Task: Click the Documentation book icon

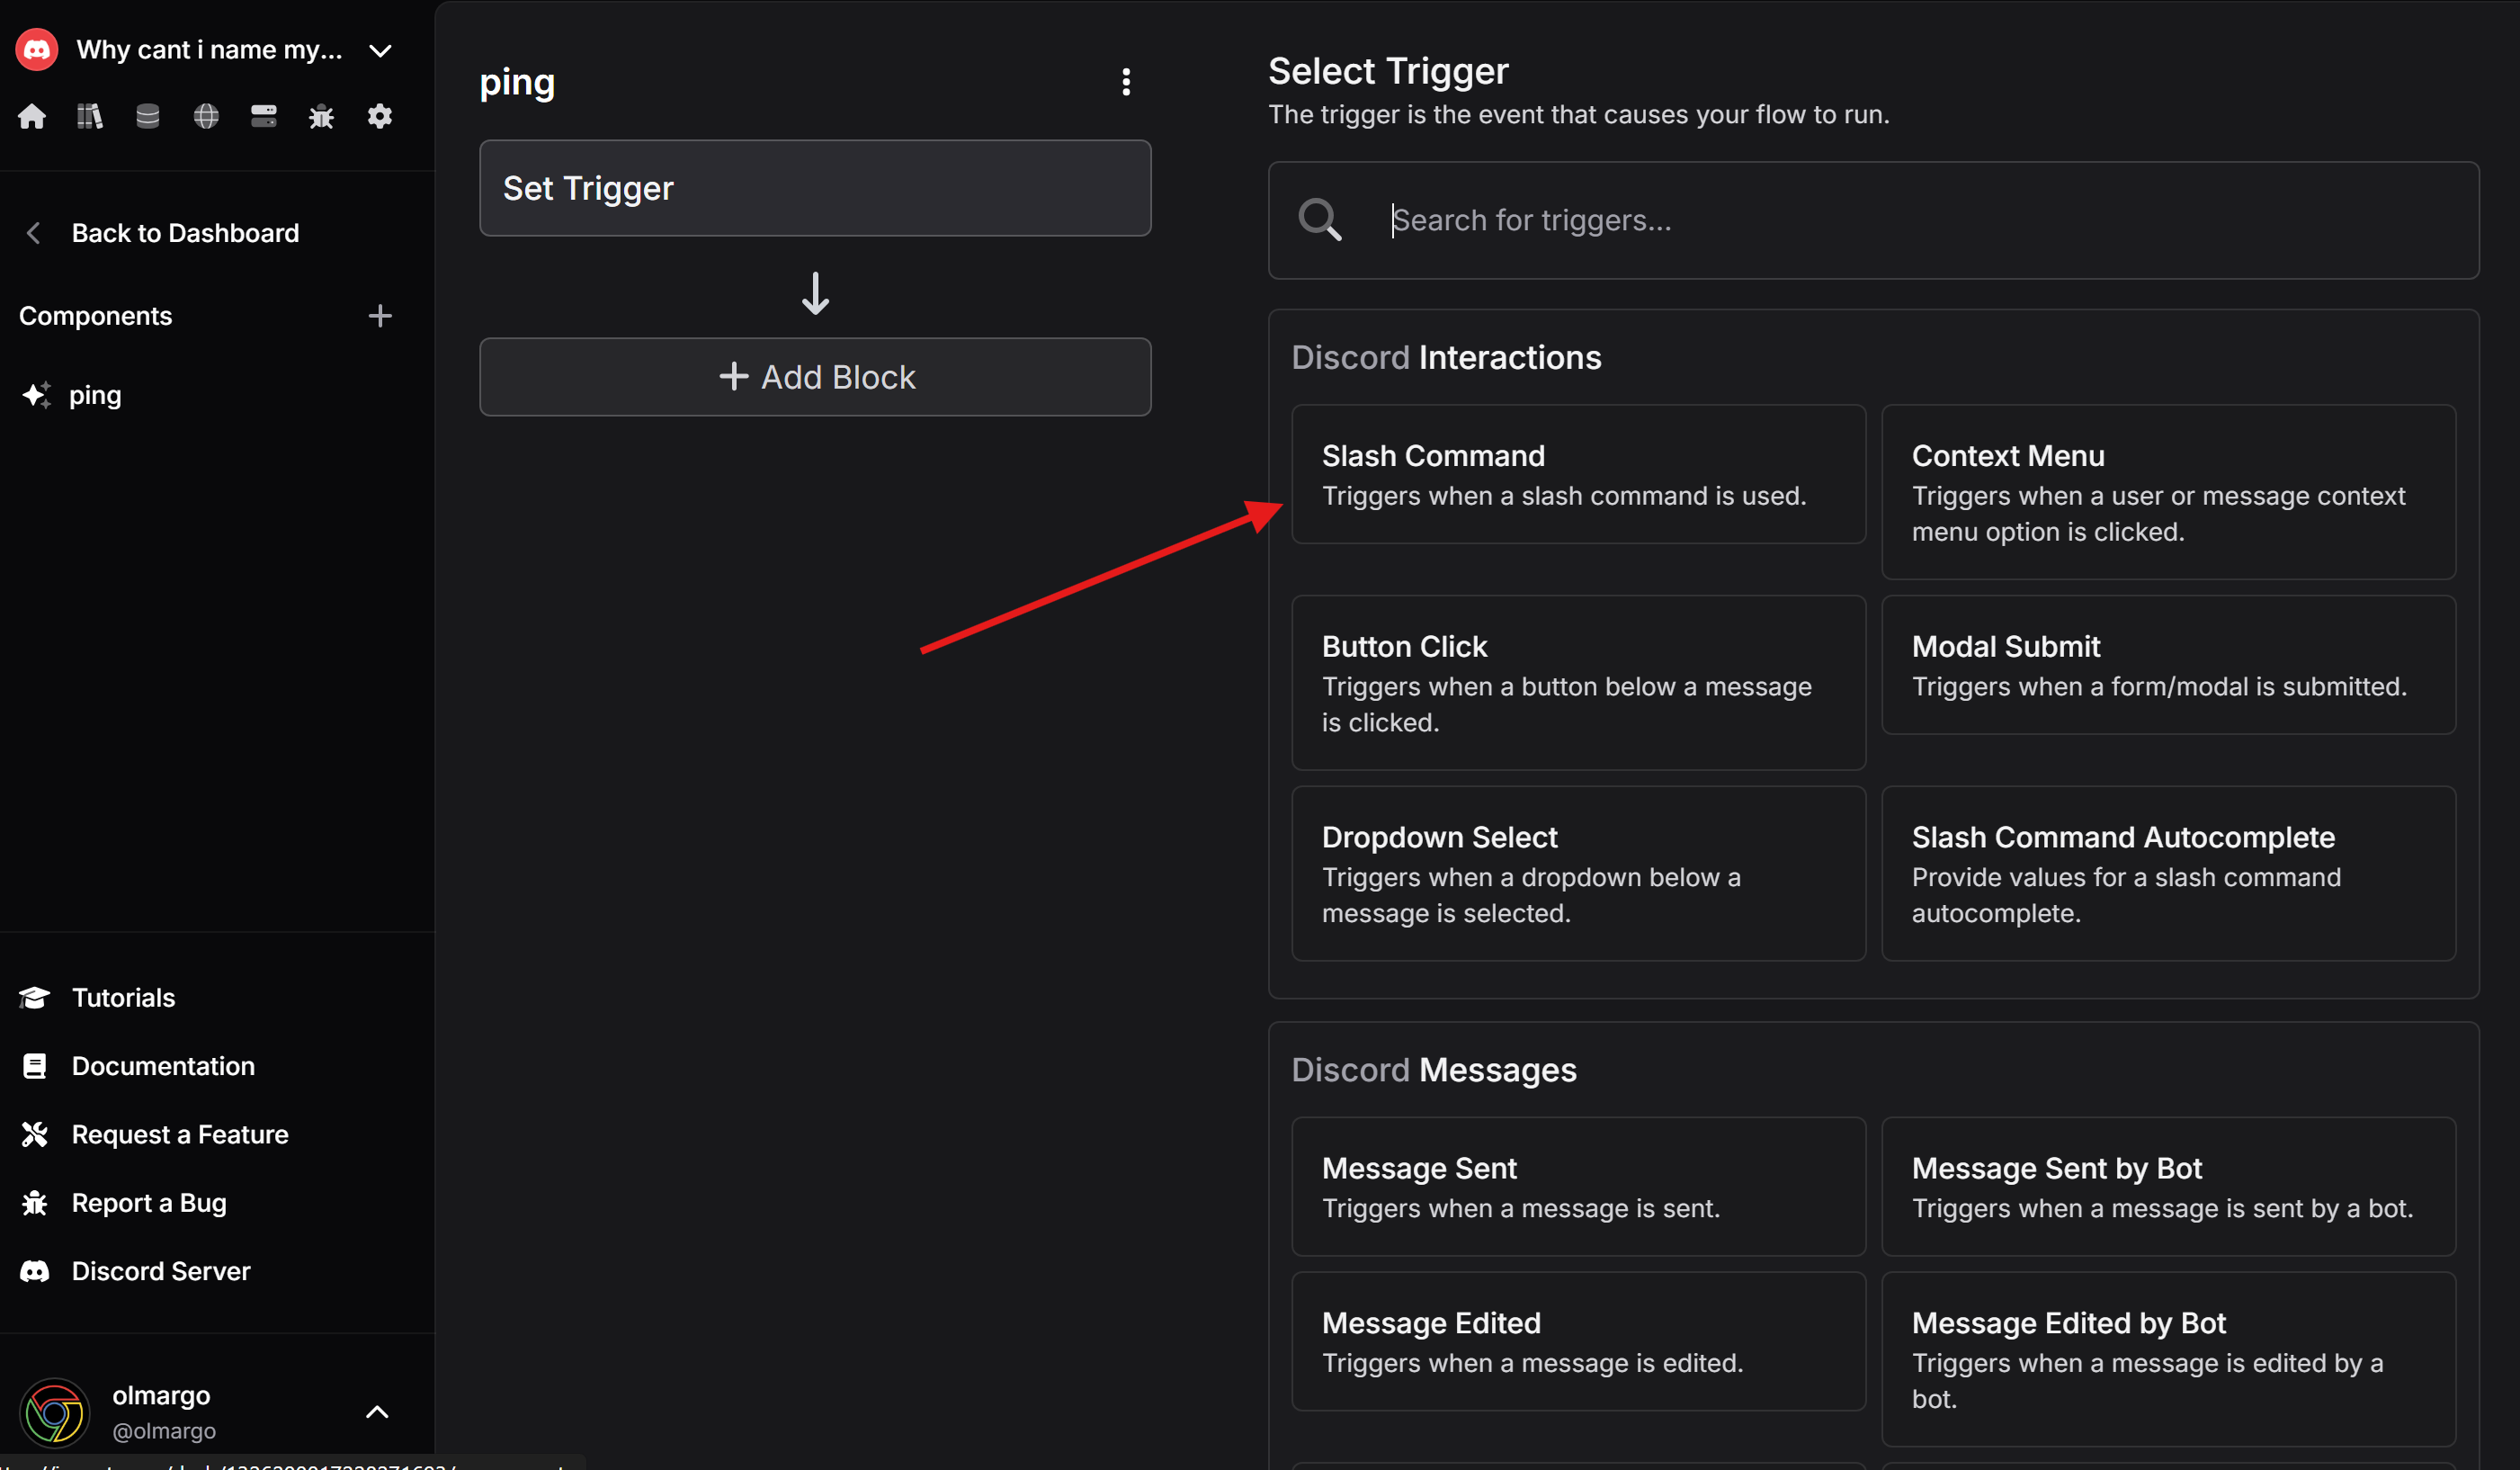Action: [35, 1066]
